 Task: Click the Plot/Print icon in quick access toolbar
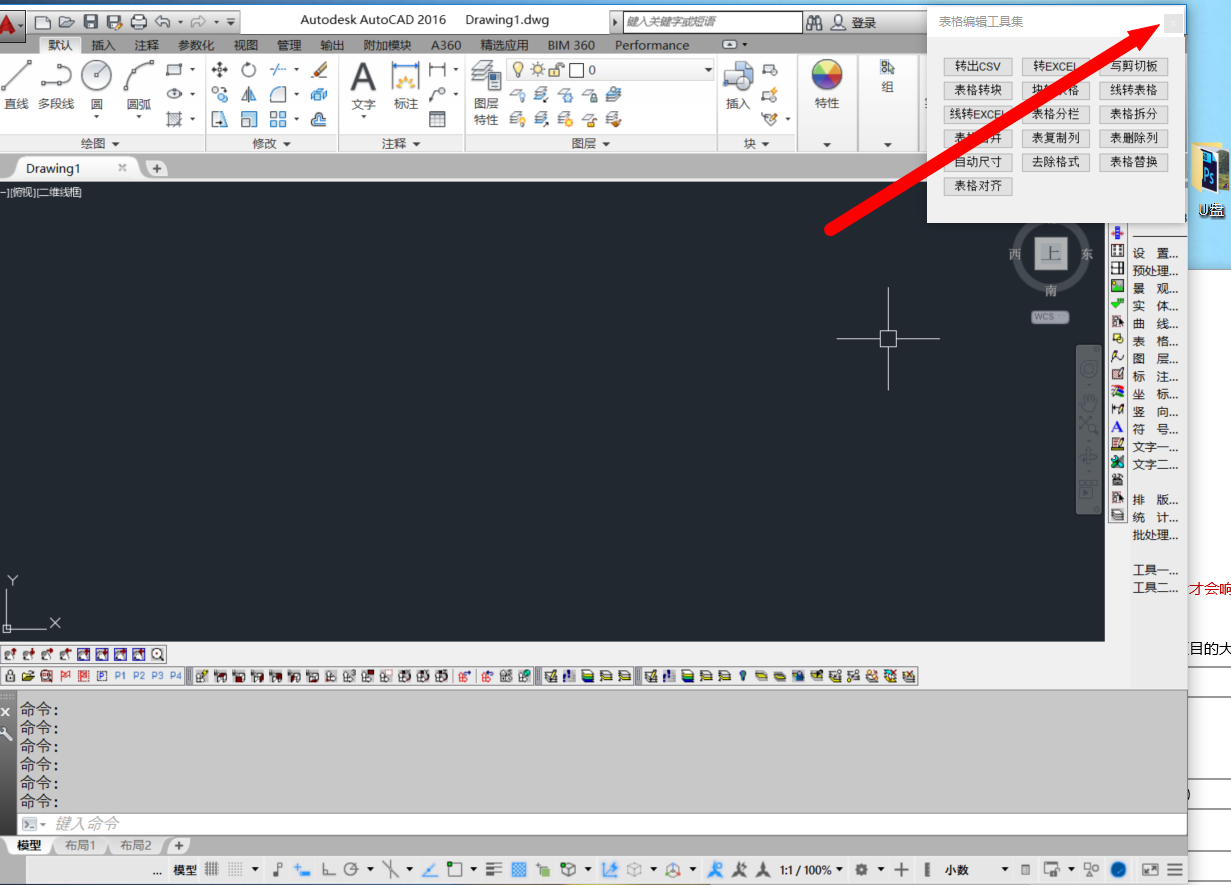click(x=139, y=21)
